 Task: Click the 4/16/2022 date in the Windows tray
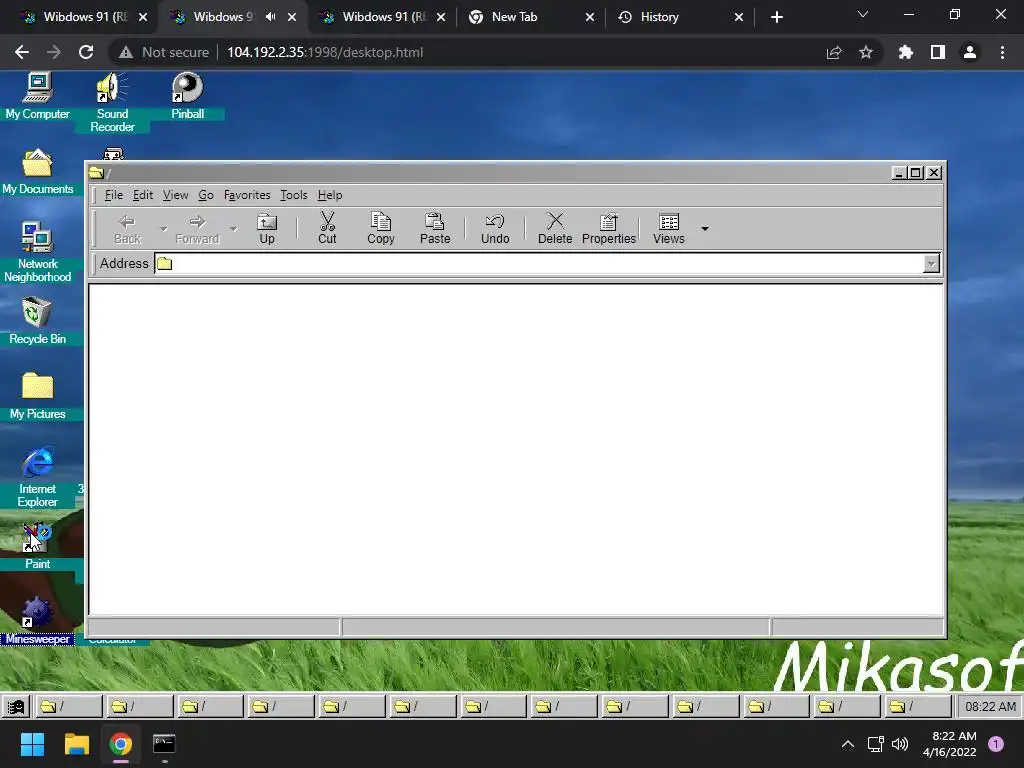pyautogui.click(x=950, y=752)
